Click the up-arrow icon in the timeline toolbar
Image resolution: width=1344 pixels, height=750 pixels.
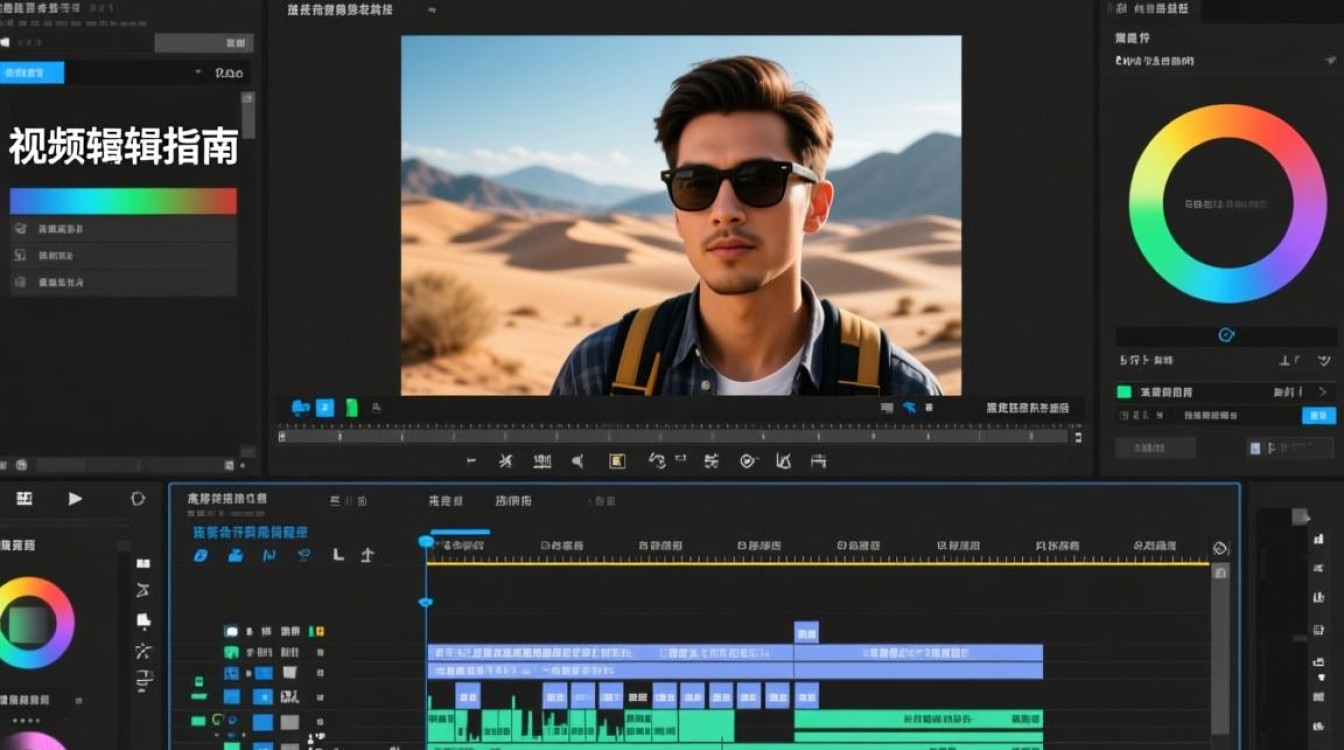pyautogui.click(x=367, y=555)
